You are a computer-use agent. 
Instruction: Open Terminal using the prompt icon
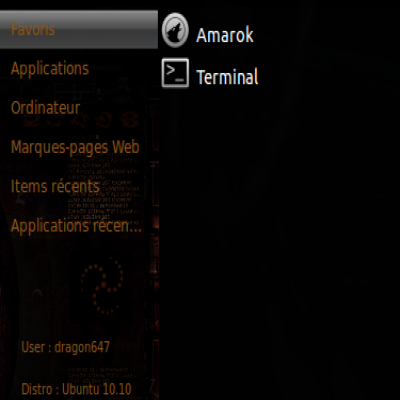(x=175, y=73)
